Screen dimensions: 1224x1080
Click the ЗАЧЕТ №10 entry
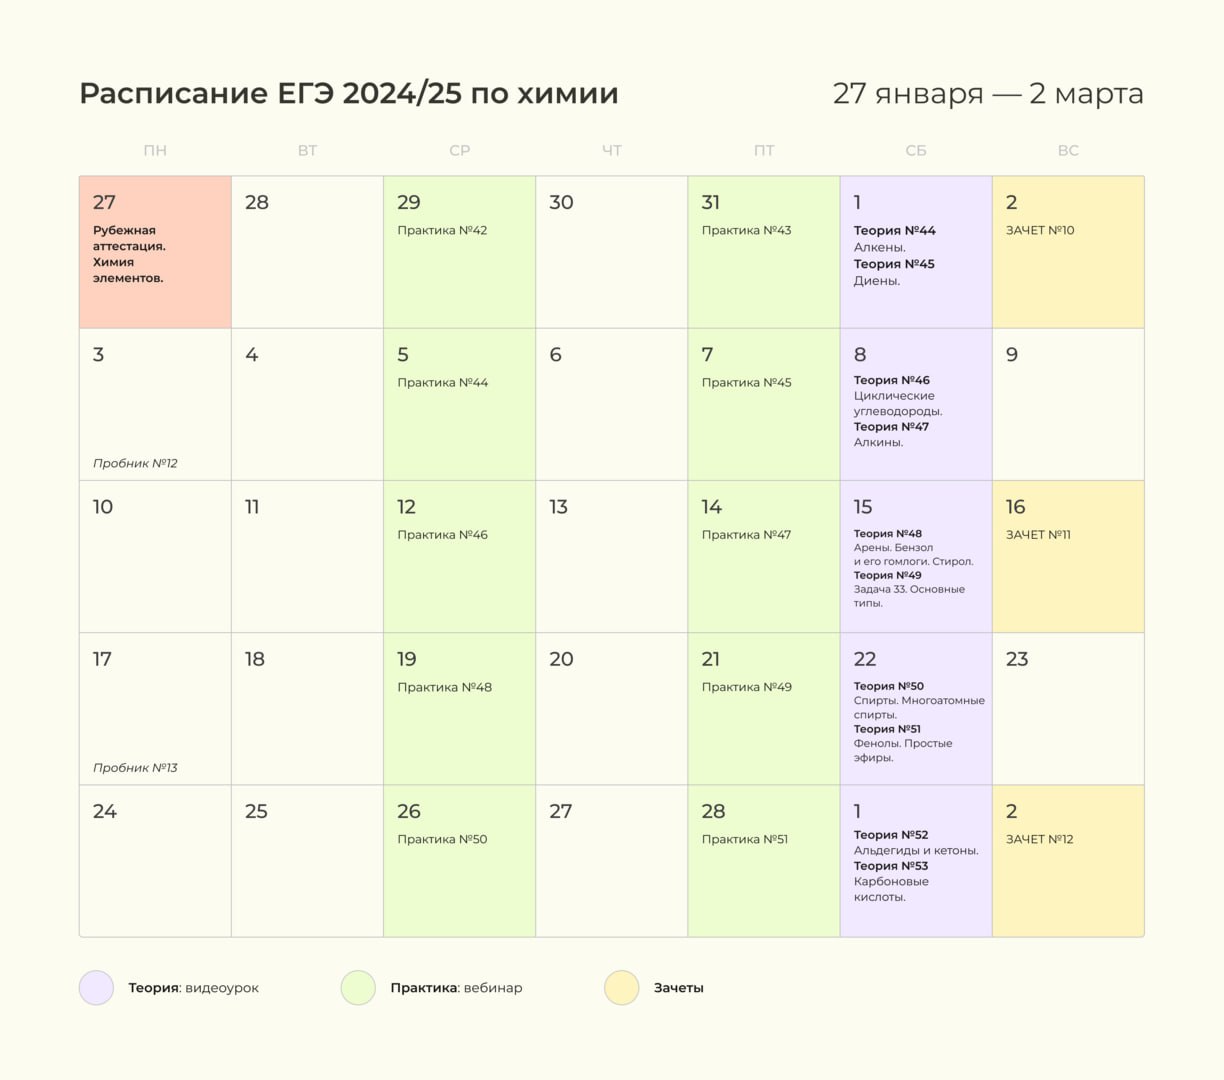[x=1040, y=231]
